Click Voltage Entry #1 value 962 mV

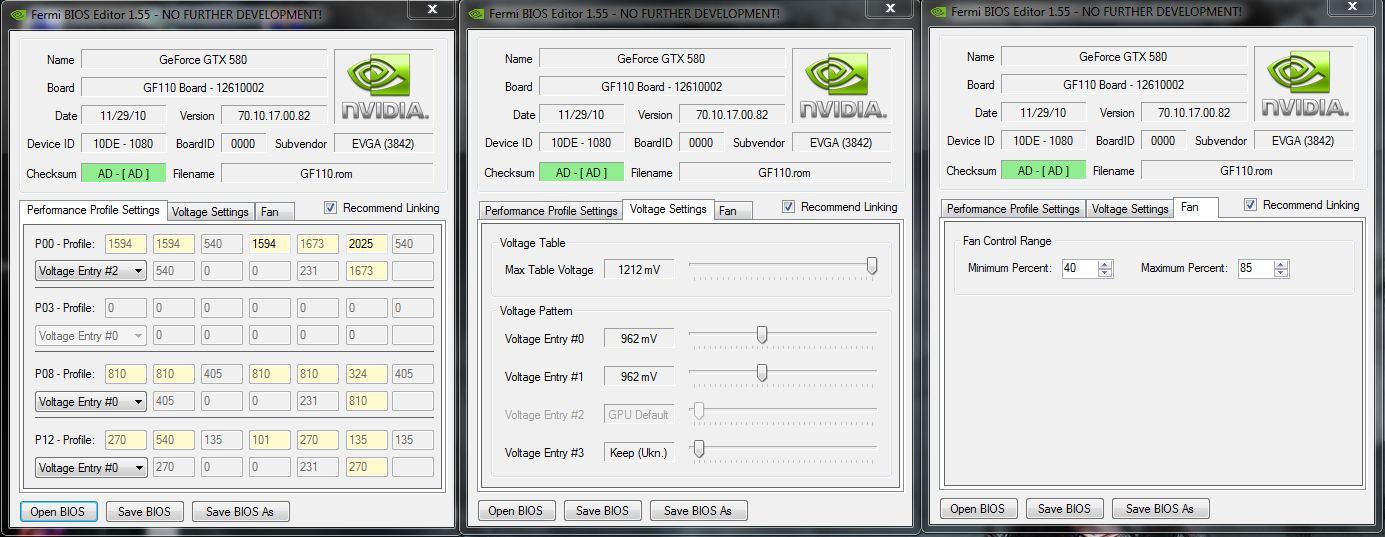(639, 376)
